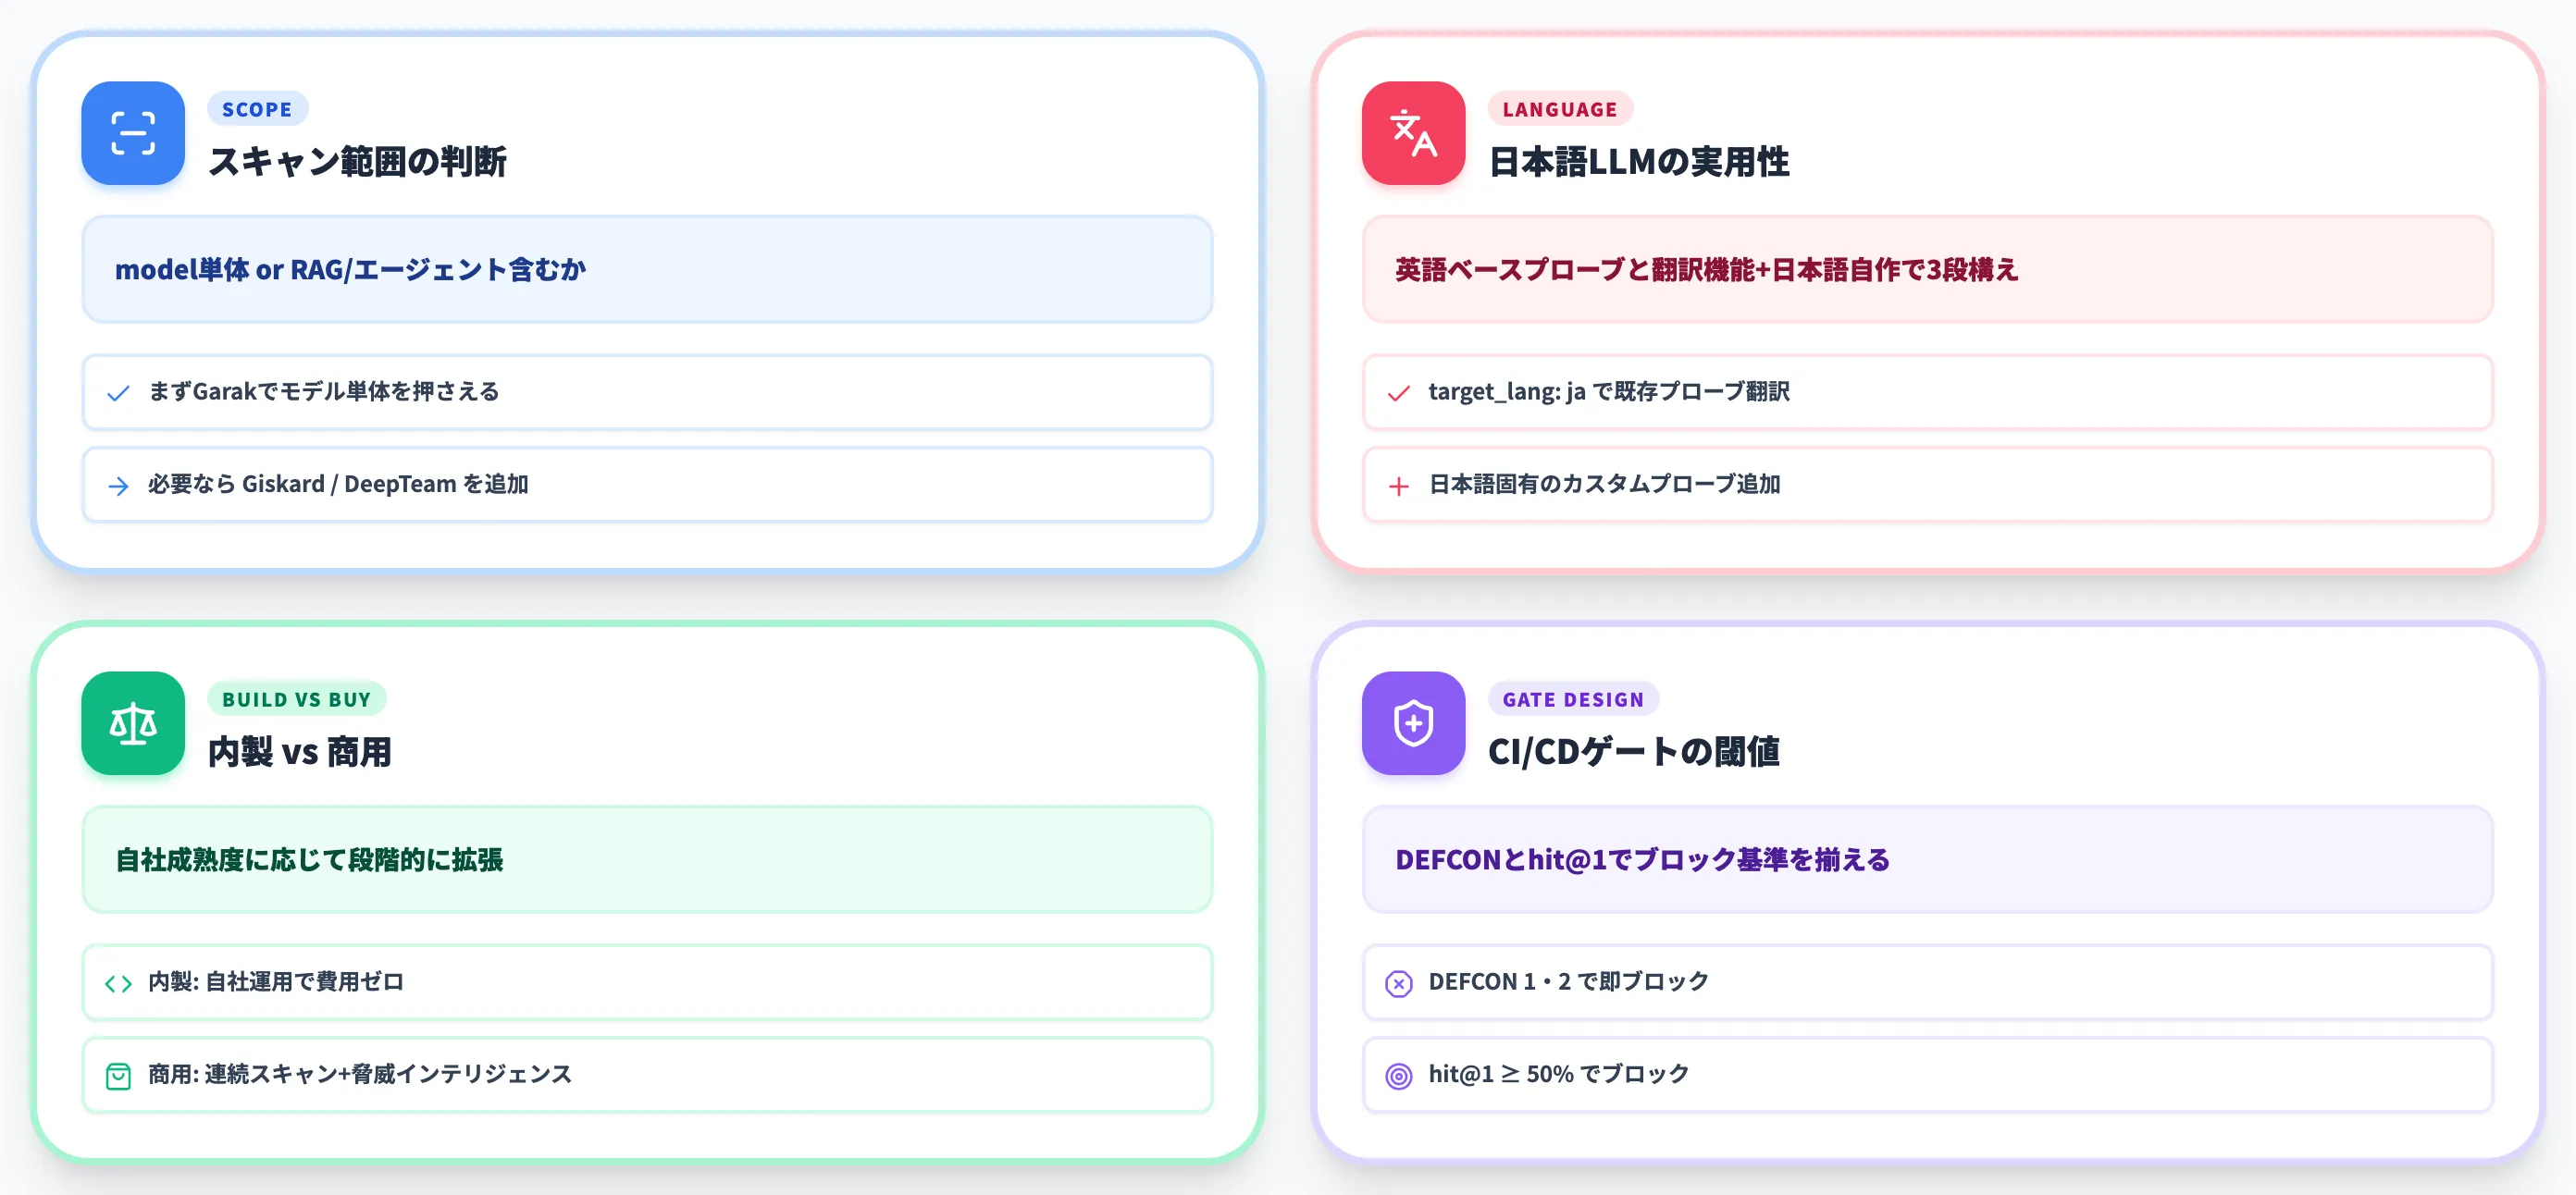Click the row text まずGarakでモデル単体を押さえる
2576x1195 pixels.
click(x=324, y=391)
